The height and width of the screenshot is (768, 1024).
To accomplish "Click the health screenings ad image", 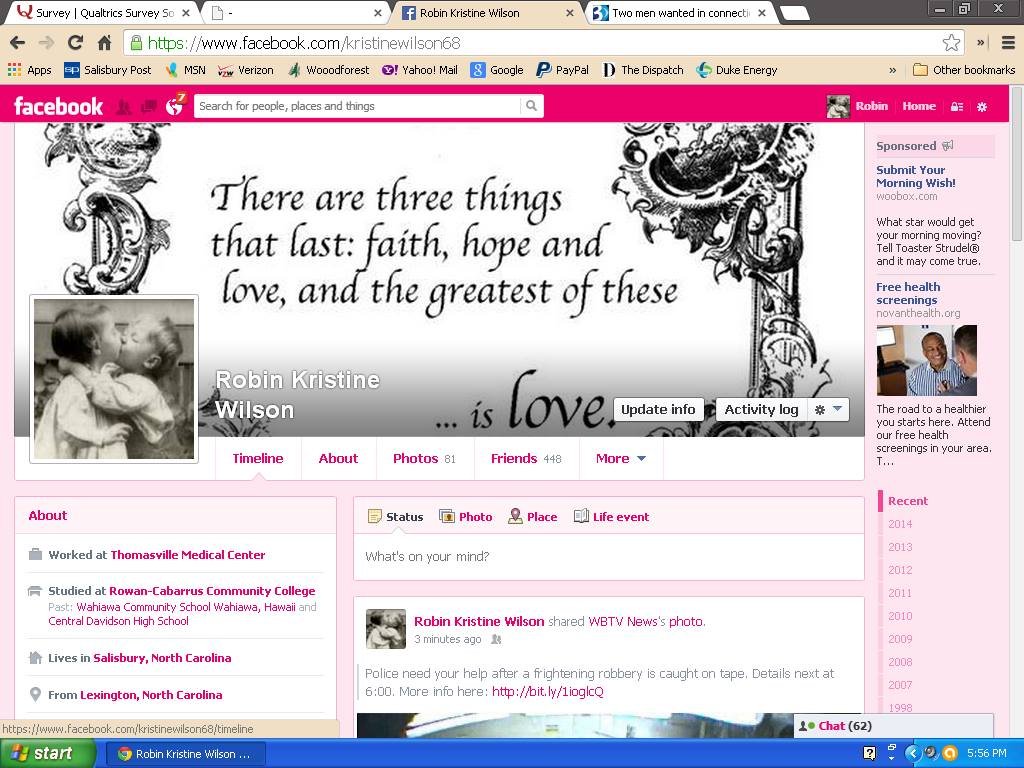I will (x=927, y=360).
